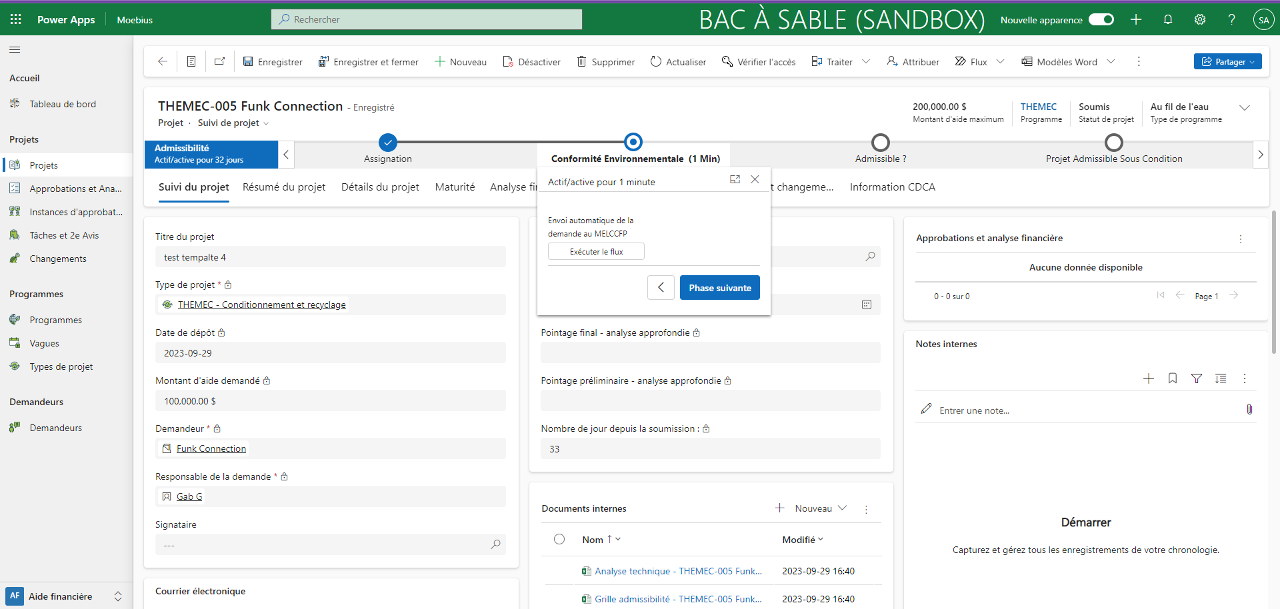Collapse the left navigation hamburger menu
The image size is (1280, 609).
pos(15,50)
